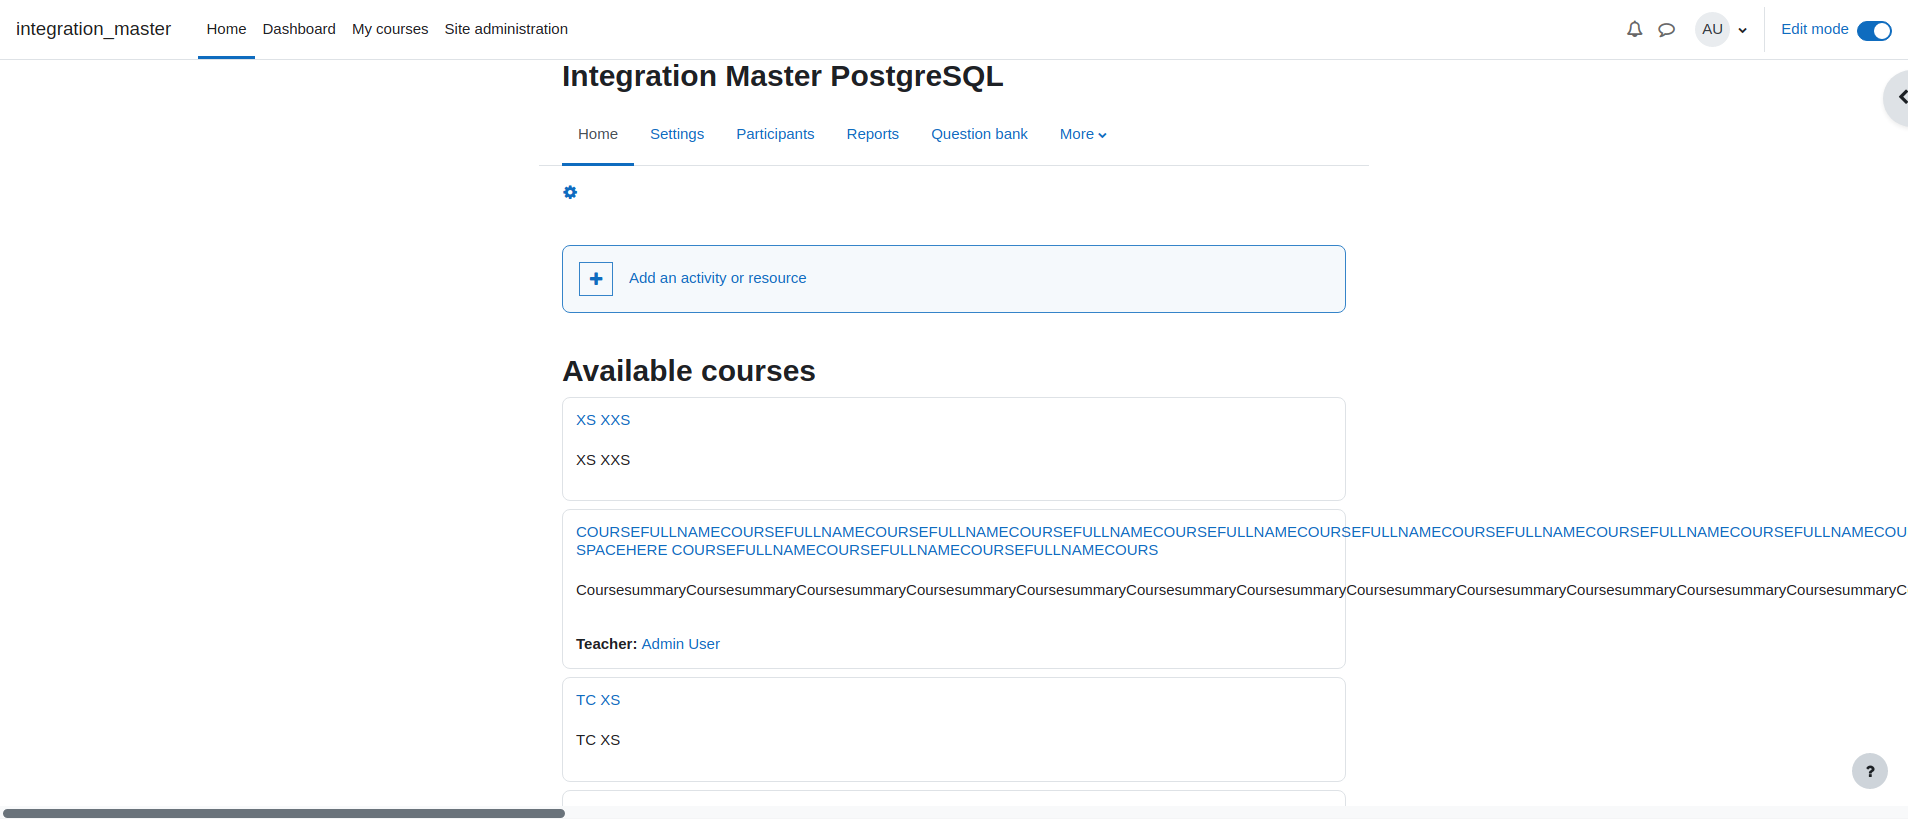Open the TC XS course link
The height and width of the screenshot is (819, 1908).
[598, 700]
